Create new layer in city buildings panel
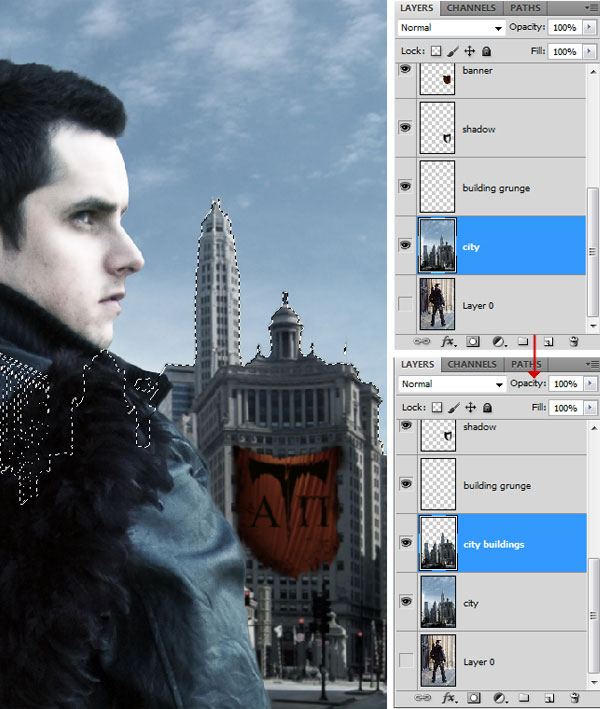Image resolution: width=600 pixels, height=709 pixels. [x=549, y=698]
